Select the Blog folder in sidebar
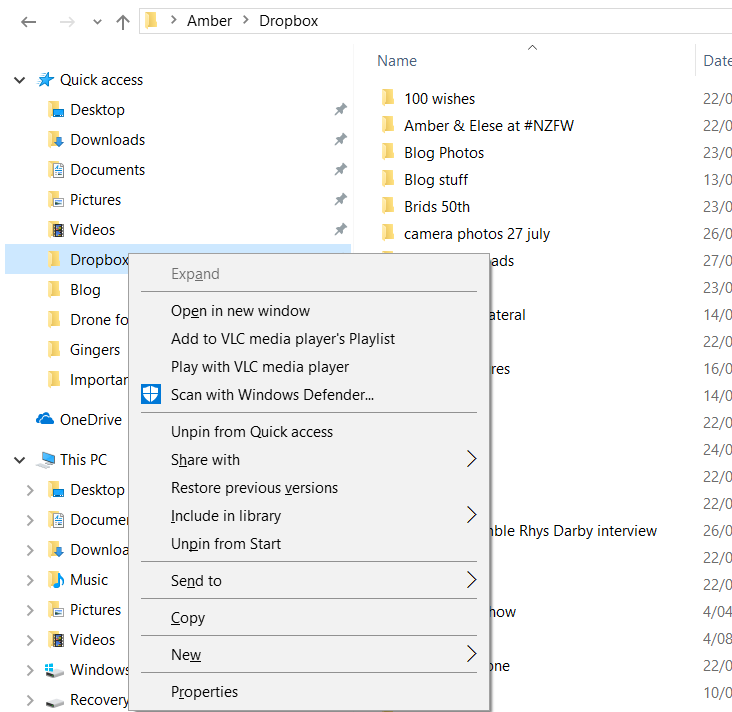The height and width of the screenshot is (712, 732). click(85, 290)
